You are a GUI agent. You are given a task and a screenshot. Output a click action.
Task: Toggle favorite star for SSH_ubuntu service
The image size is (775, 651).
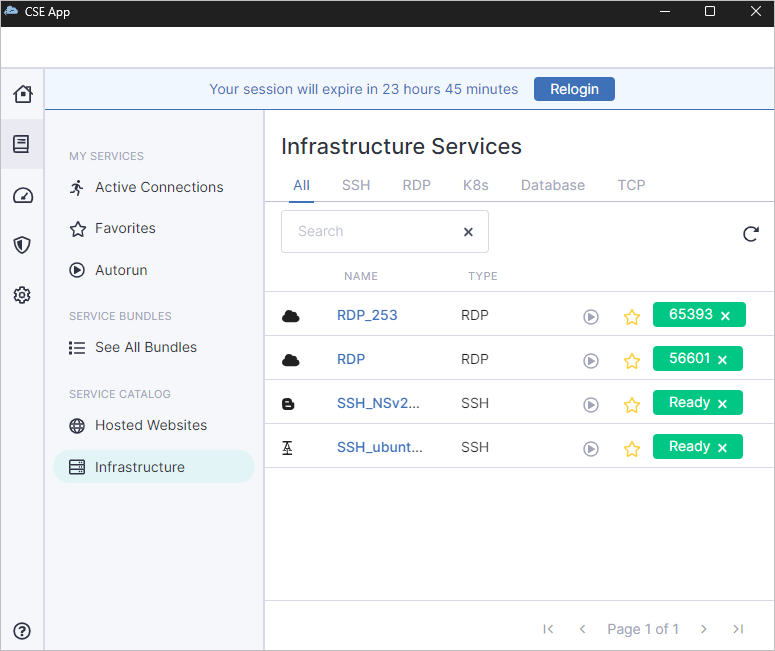631,449
